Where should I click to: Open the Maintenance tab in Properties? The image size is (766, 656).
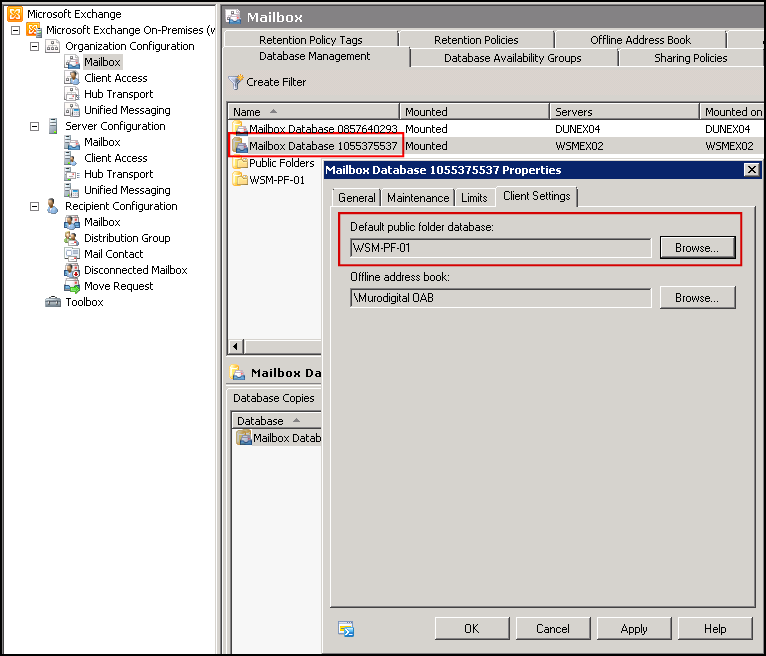tap(418, 198)
